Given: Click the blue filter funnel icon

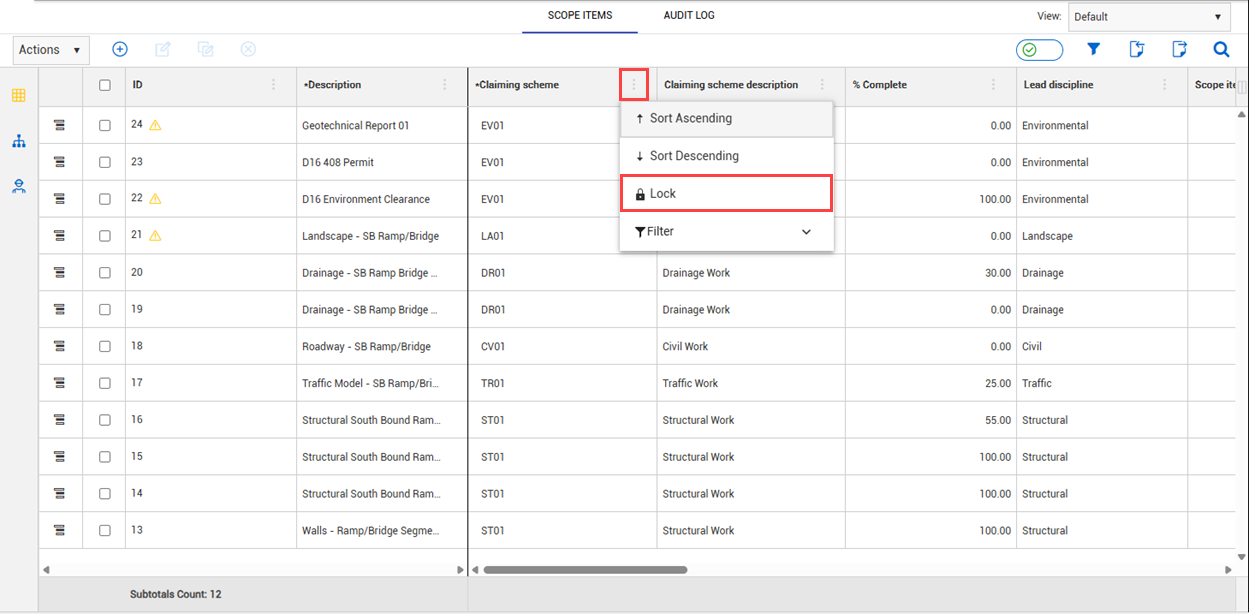Looking at the screenshot, I should [1094, 49].
